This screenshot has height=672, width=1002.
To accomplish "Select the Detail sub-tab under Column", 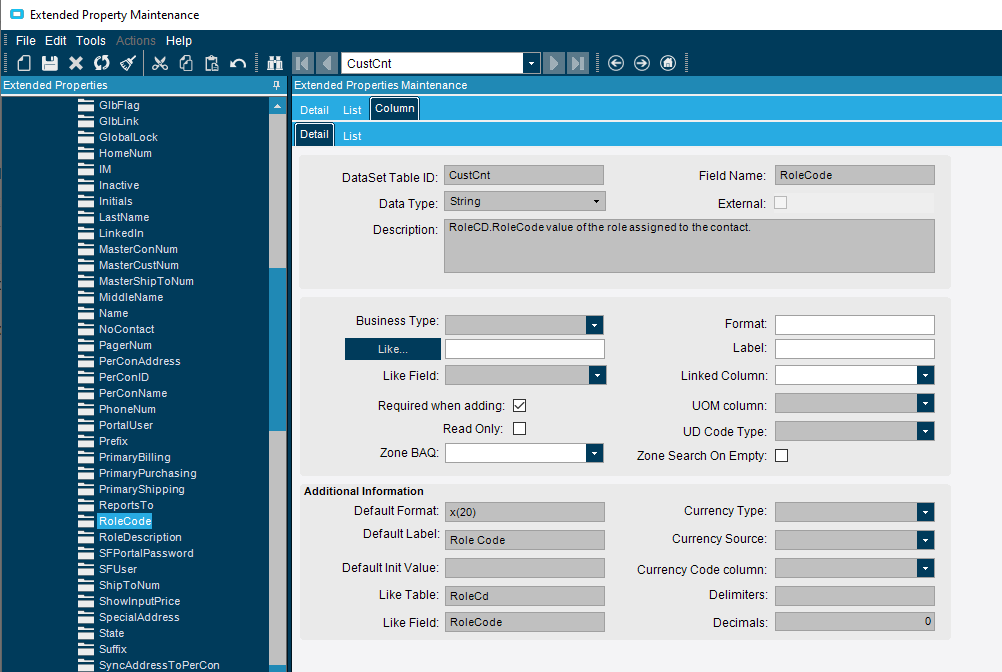I will click(x=314, y=134).
